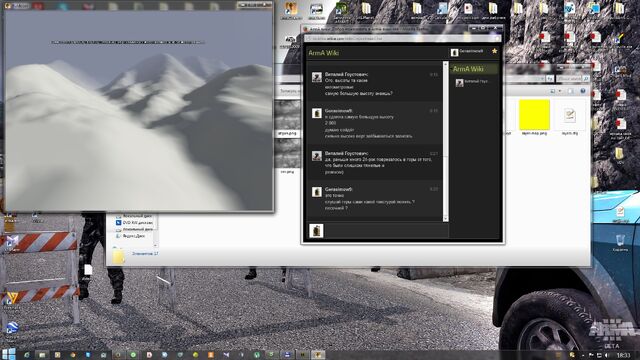
Task: Click the Recycle Bin desktop icon
Action: [620, 242]
